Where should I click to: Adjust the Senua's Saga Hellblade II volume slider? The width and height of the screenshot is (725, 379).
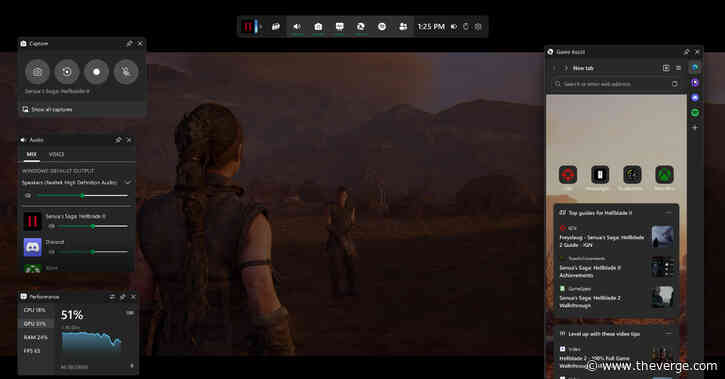point(92,226)
